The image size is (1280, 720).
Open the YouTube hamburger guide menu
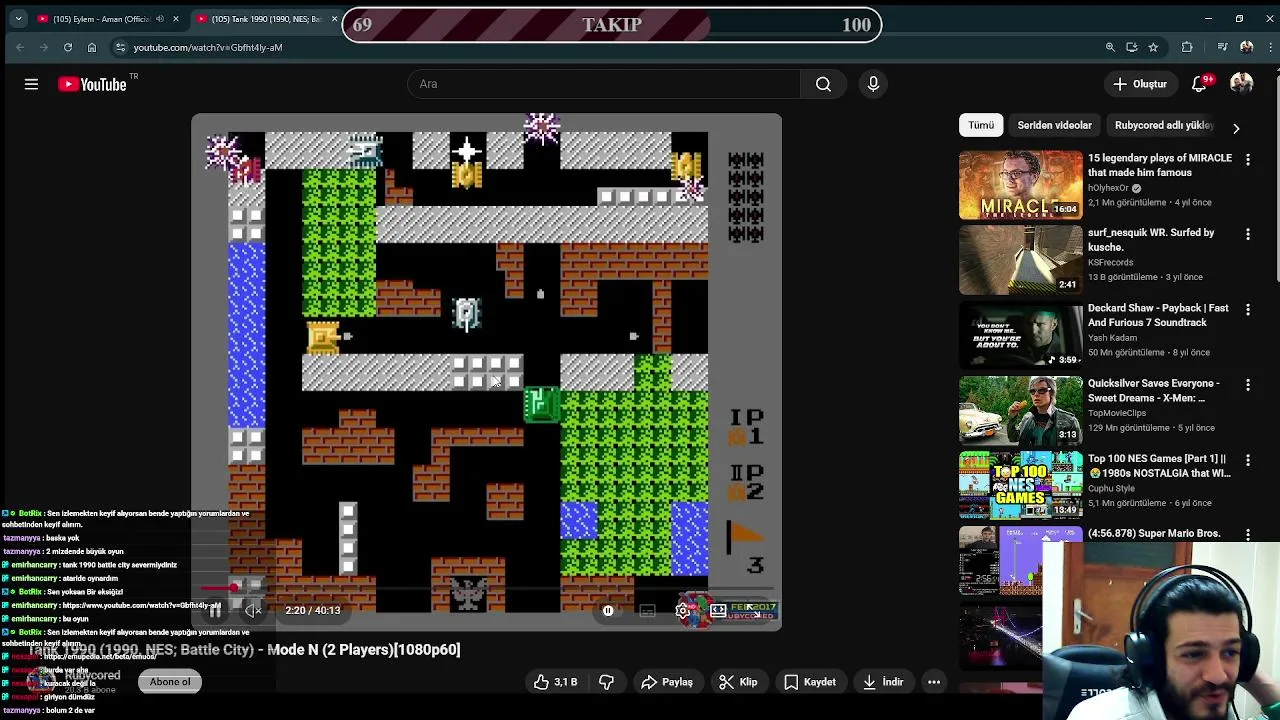point(31,84)
